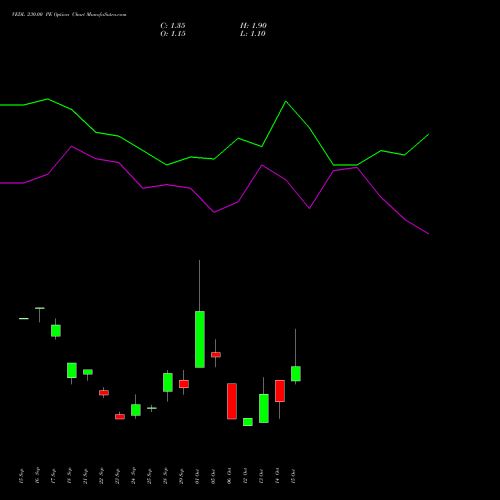The width and height of the screenshot is (500, 500).
Task: Click the green candlestick for 13 Oct
Action: [x=264, y=408]
